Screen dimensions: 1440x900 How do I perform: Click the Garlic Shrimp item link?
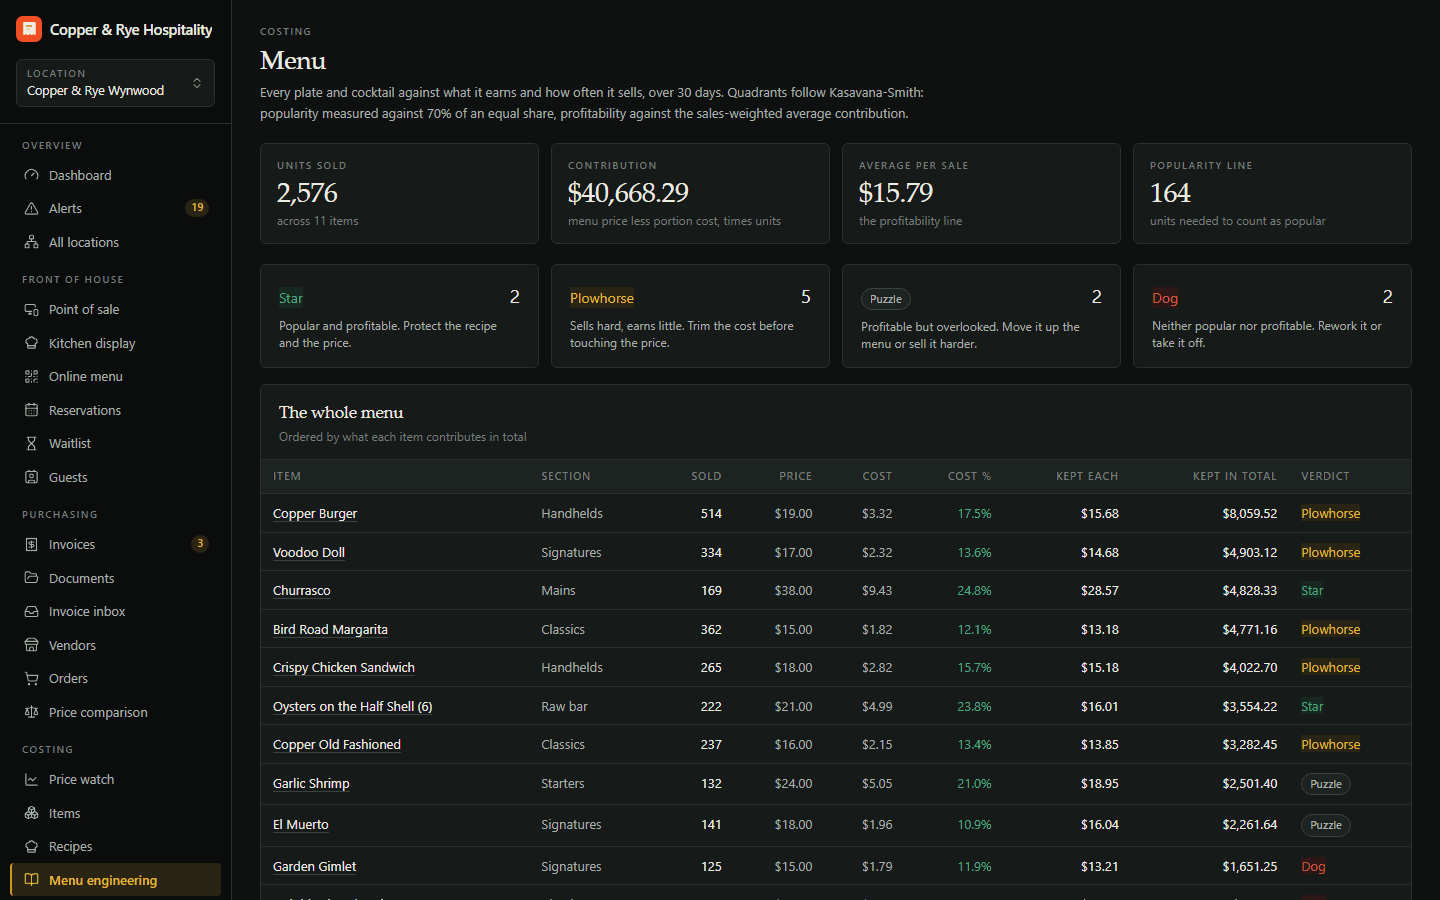[311, 783]
